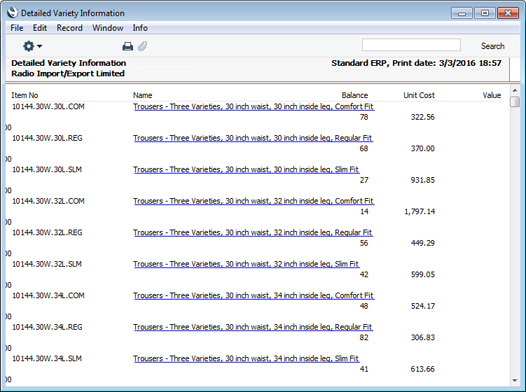This screenshot has width=526, height=392.
Task: Click the application logo in title bar
Action: coord(12,13)
